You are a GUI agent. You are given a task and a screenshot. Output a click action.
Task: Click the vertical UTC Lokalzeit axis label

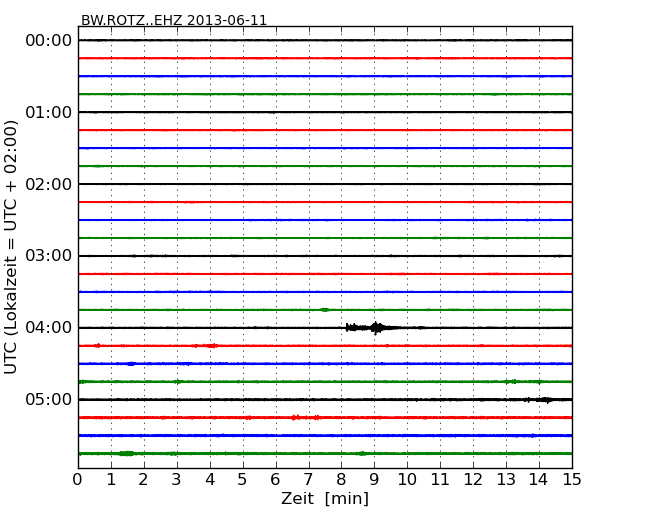pos(11,247)
